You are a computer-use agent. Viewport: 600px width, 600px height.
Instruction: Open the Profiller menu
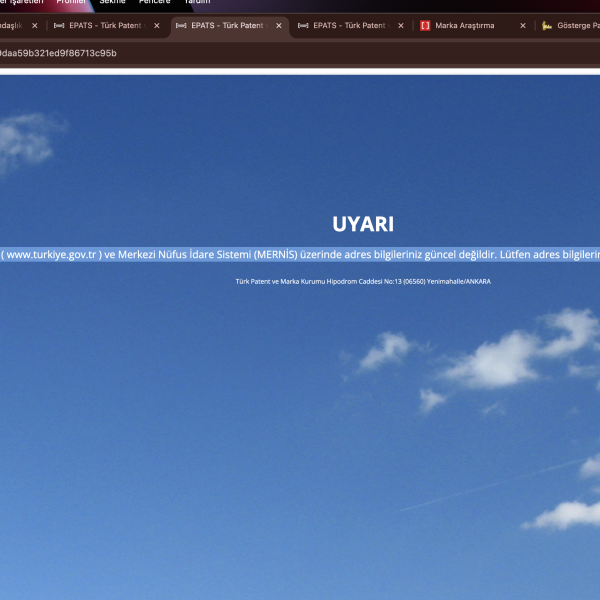pyautogui.click(x=71, y=2)
